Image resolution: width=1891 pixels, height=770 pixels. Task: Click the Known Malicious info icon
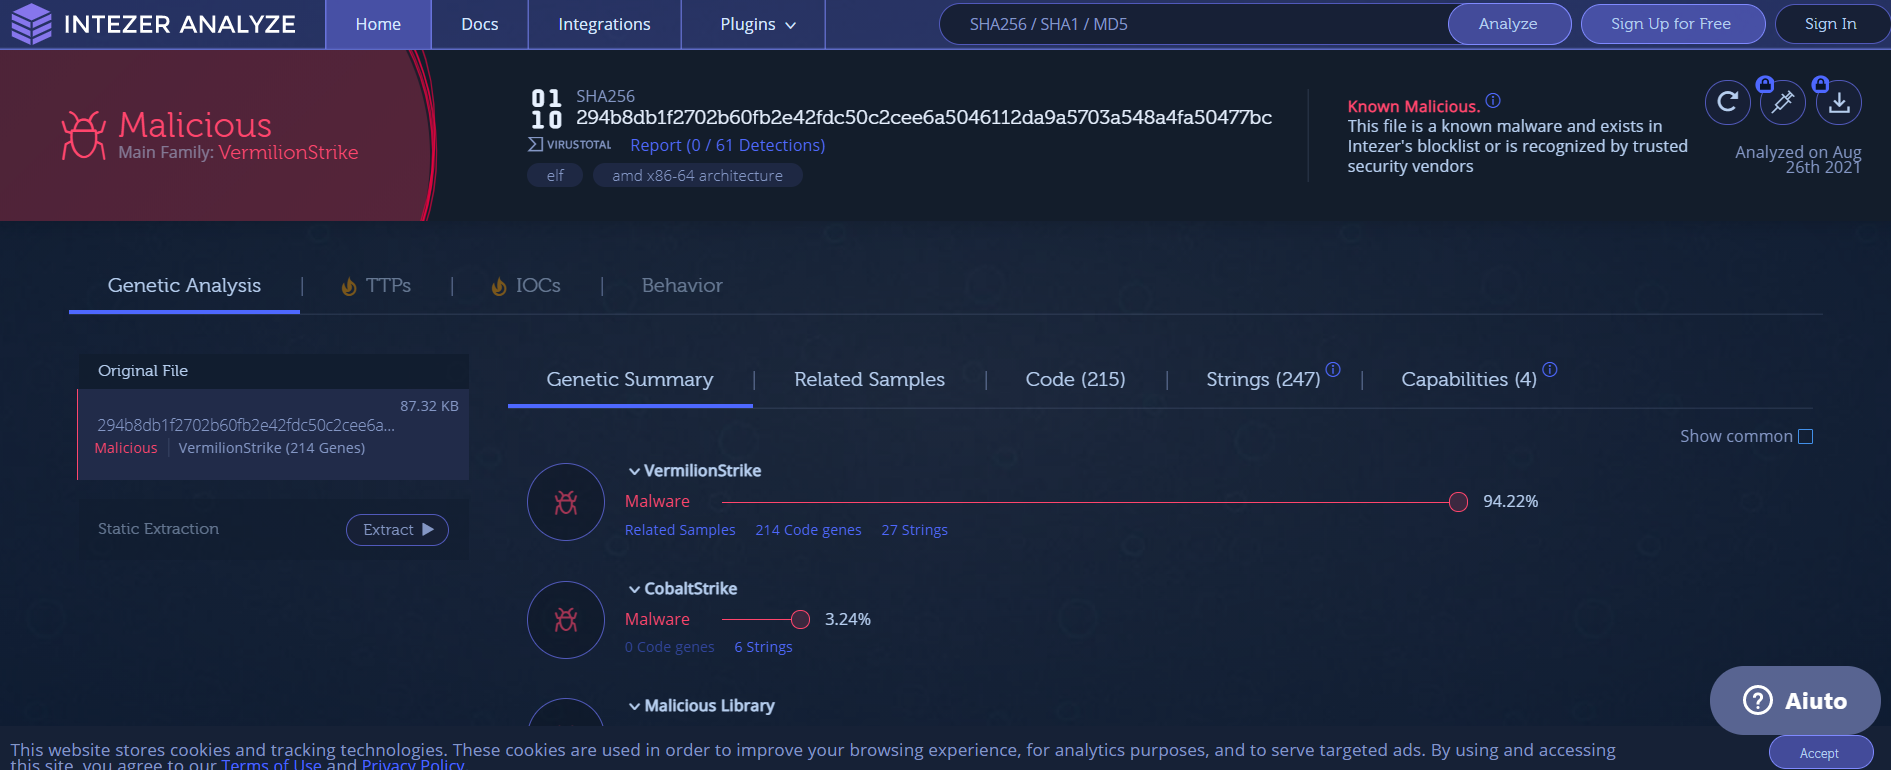[x=1493, y=101]
